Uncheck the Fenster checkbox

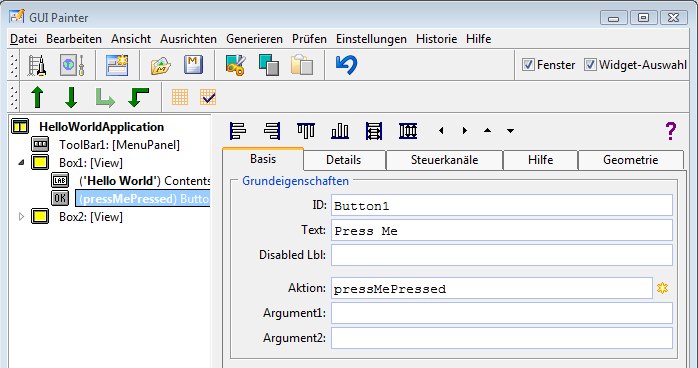coord(528,65)
